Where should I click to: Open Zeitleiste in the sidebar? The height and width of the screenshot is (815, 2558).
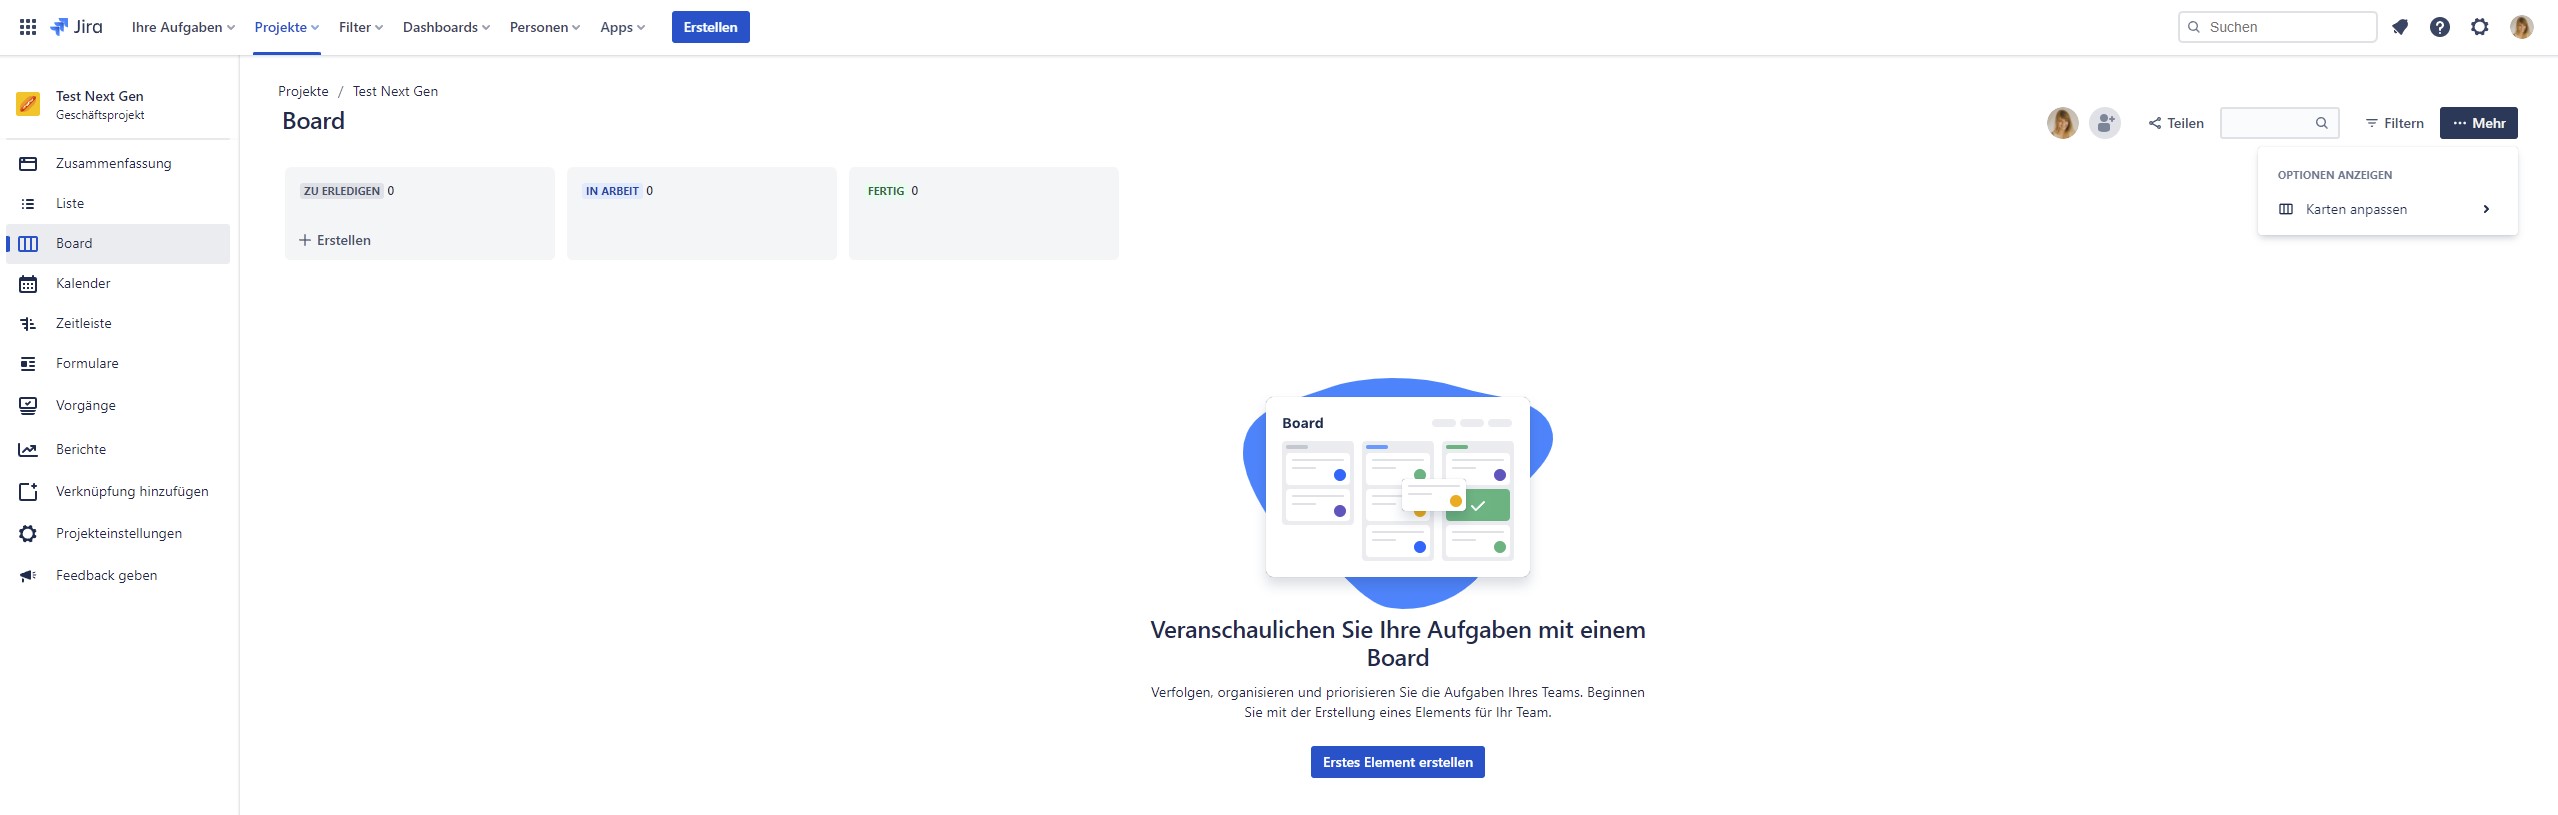[118, 323]
